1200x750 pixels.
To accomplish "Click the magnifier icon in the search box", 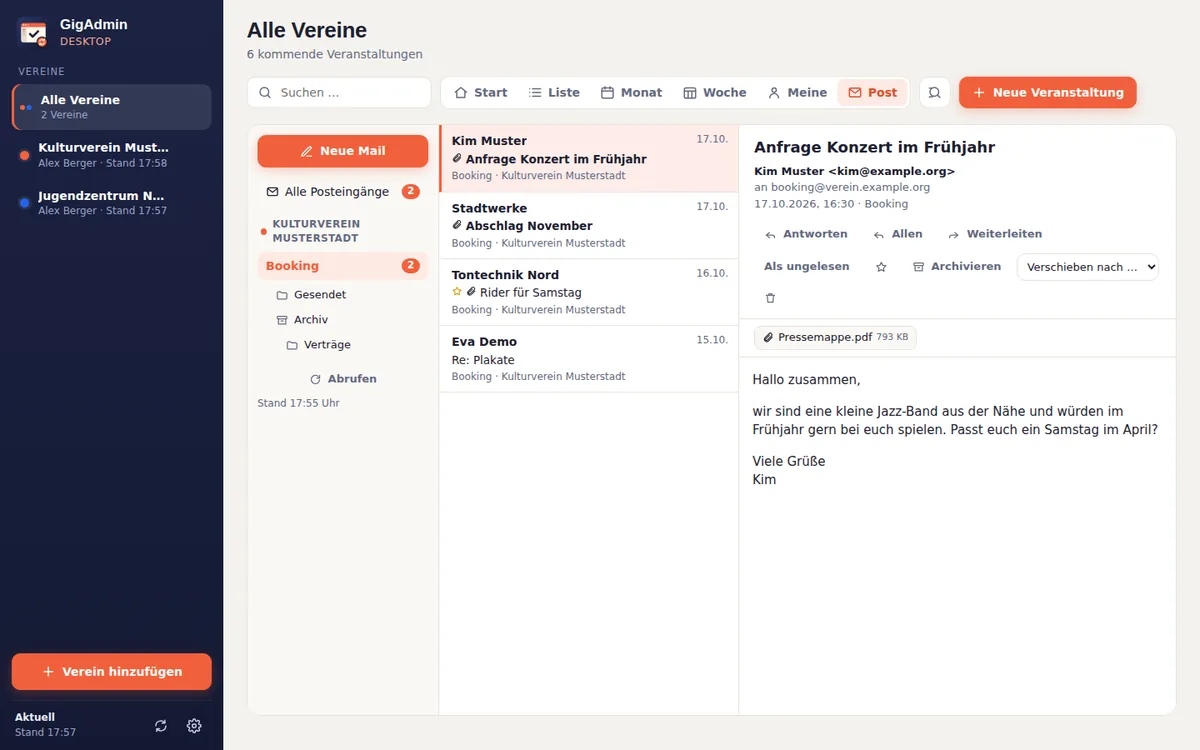I will point(265,92).
